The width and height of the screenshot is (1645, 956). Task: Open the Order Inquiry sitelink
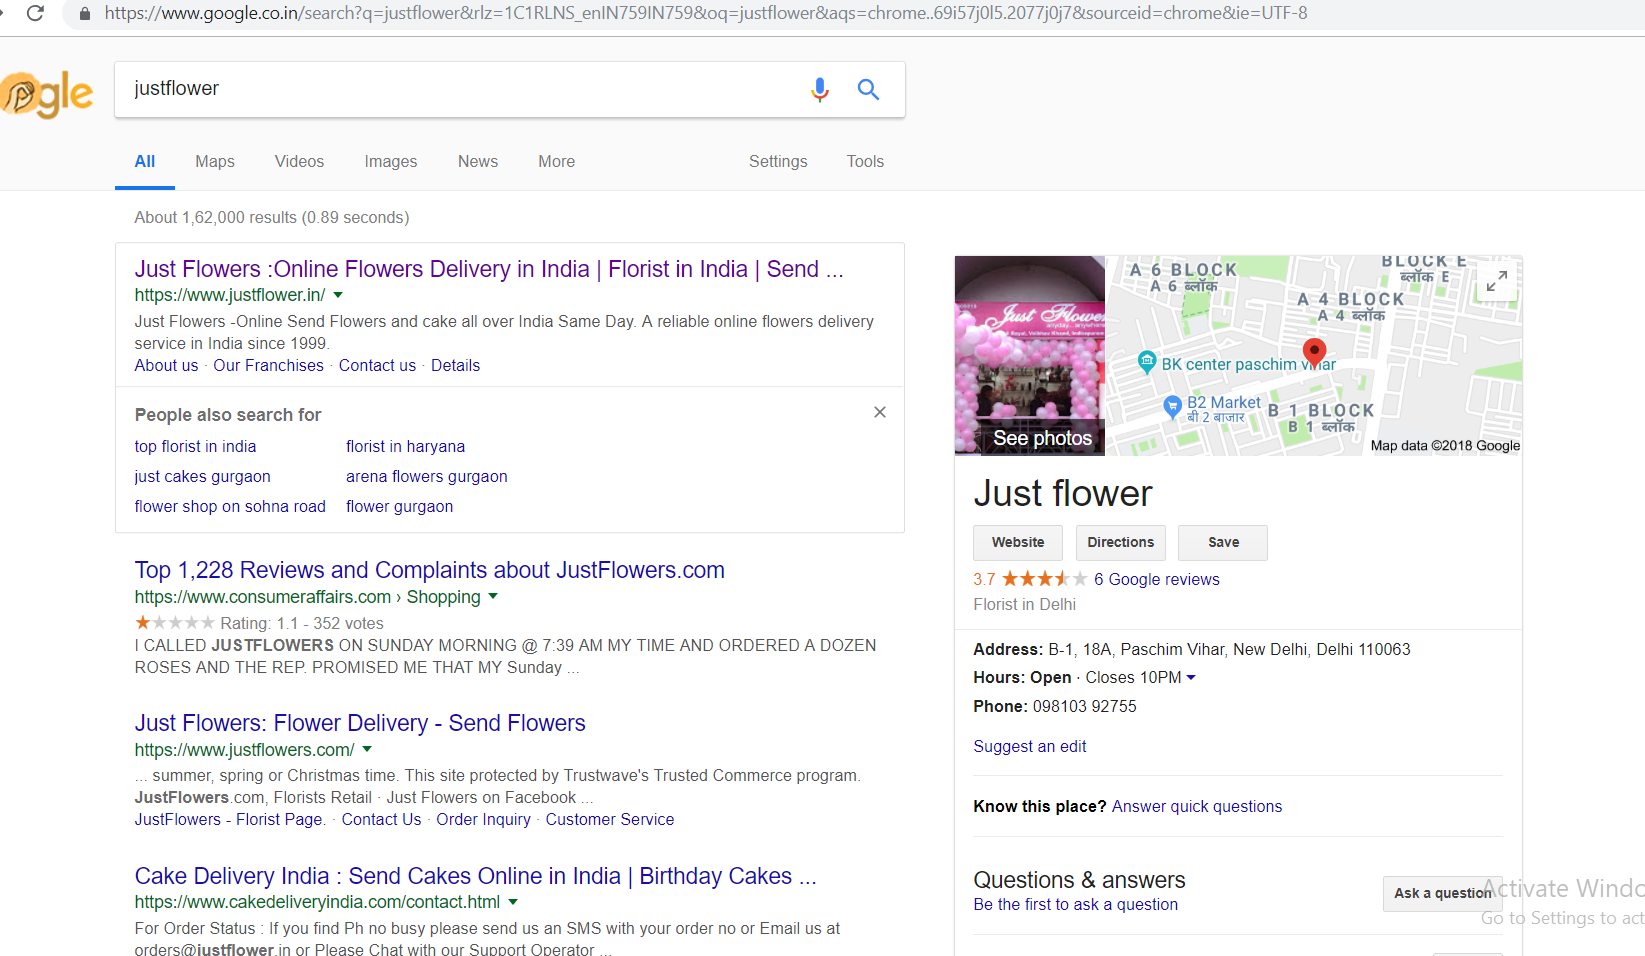coord(484,819)
